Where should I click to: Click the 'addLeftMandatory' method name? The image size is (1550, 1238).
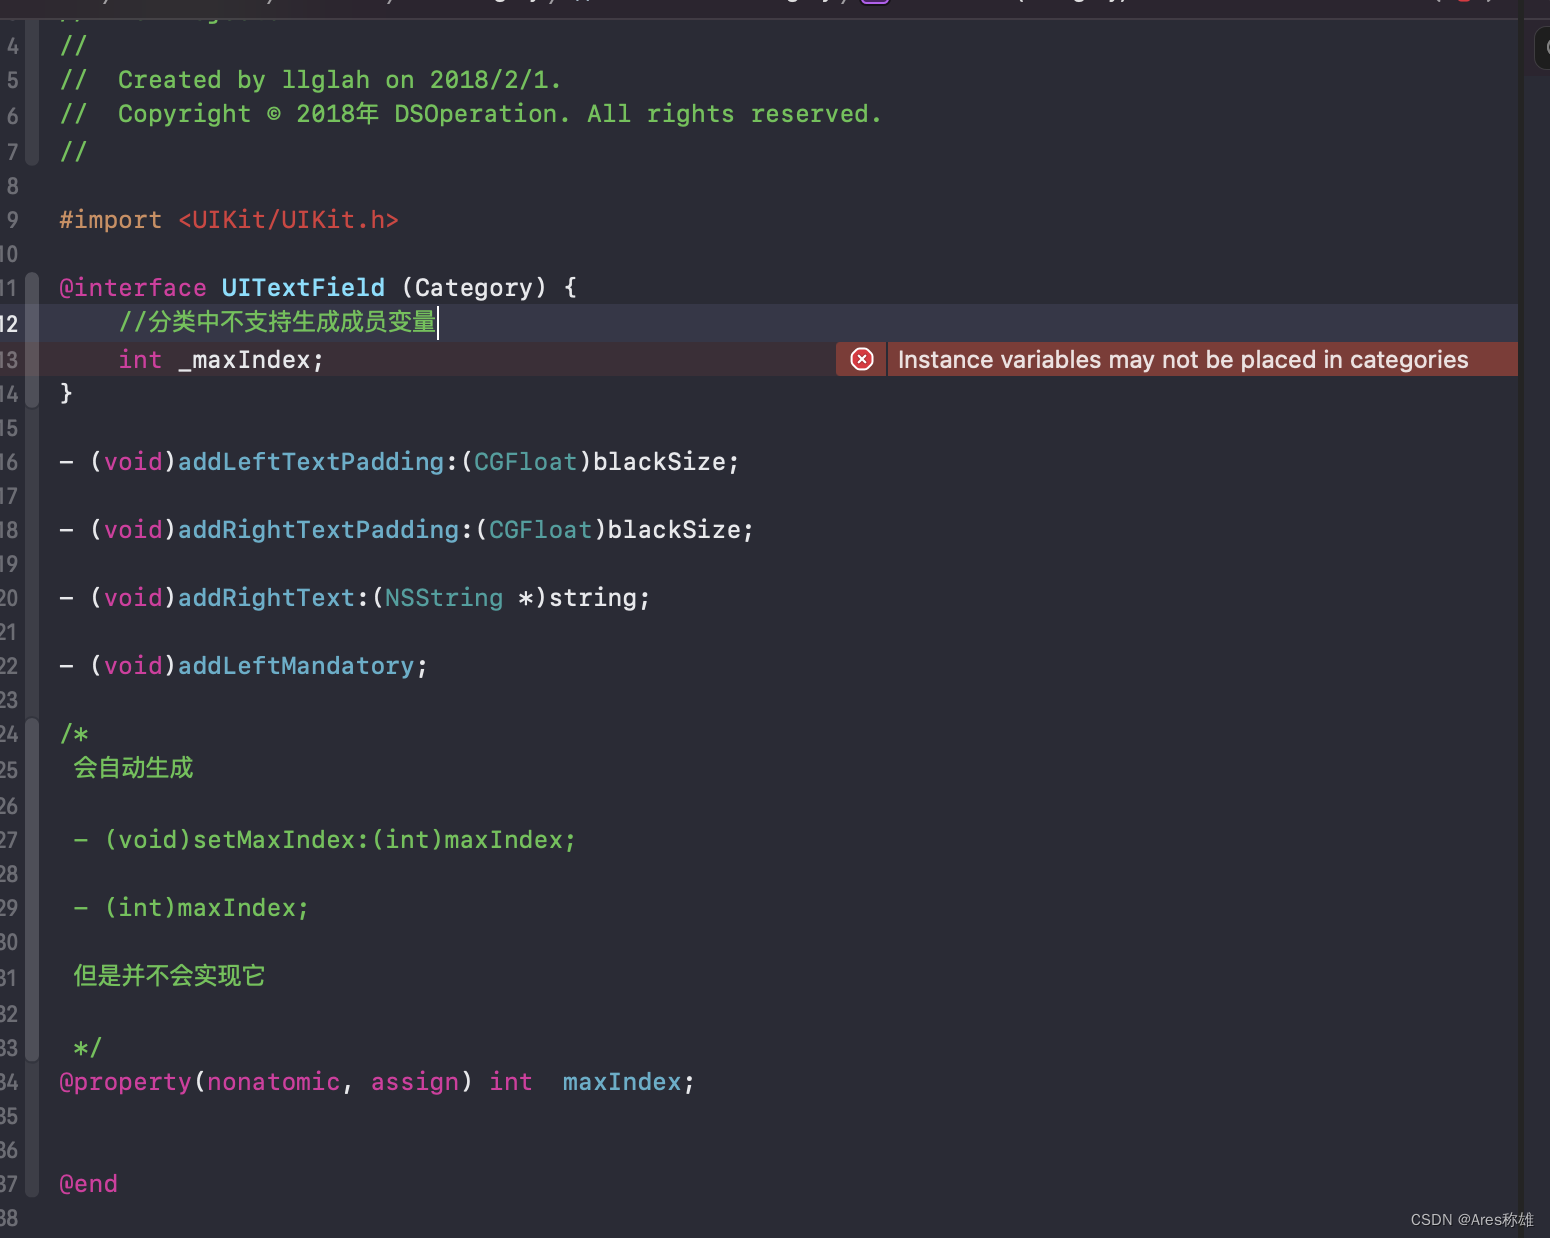click(x=296, y=666)
